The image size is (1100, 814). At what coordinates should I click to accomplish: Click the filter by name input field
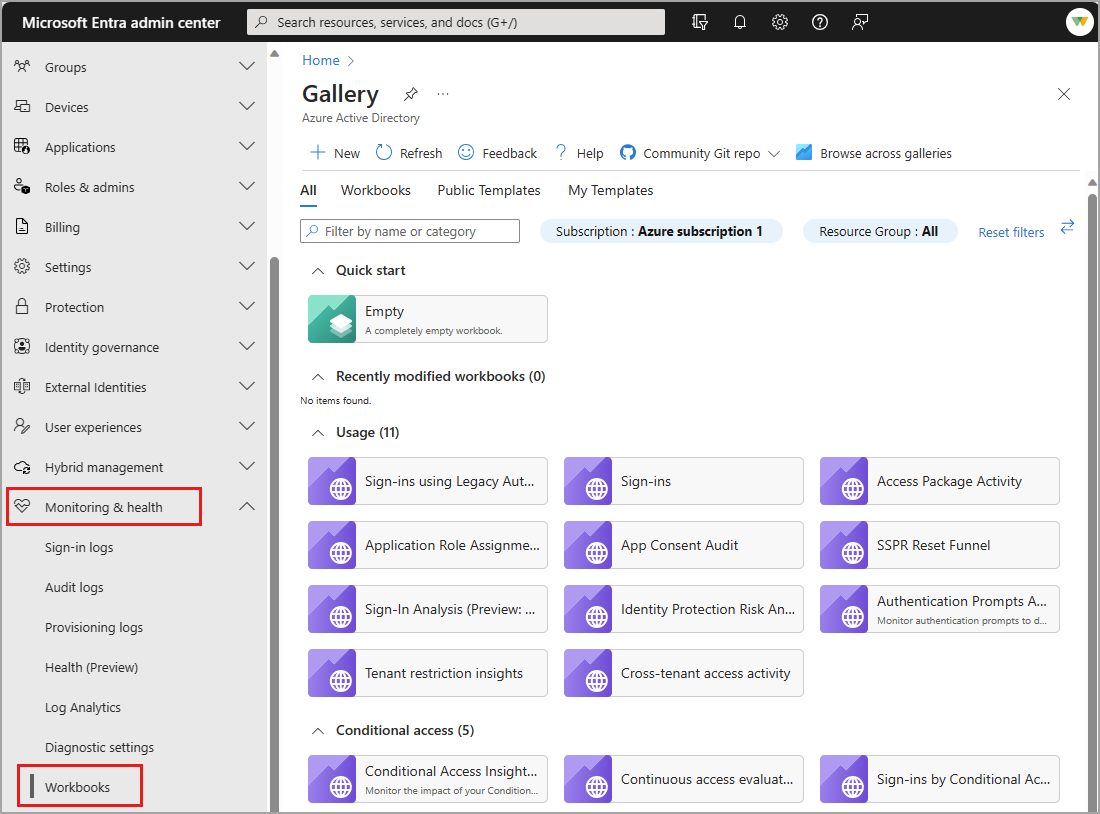click(409, 231)
